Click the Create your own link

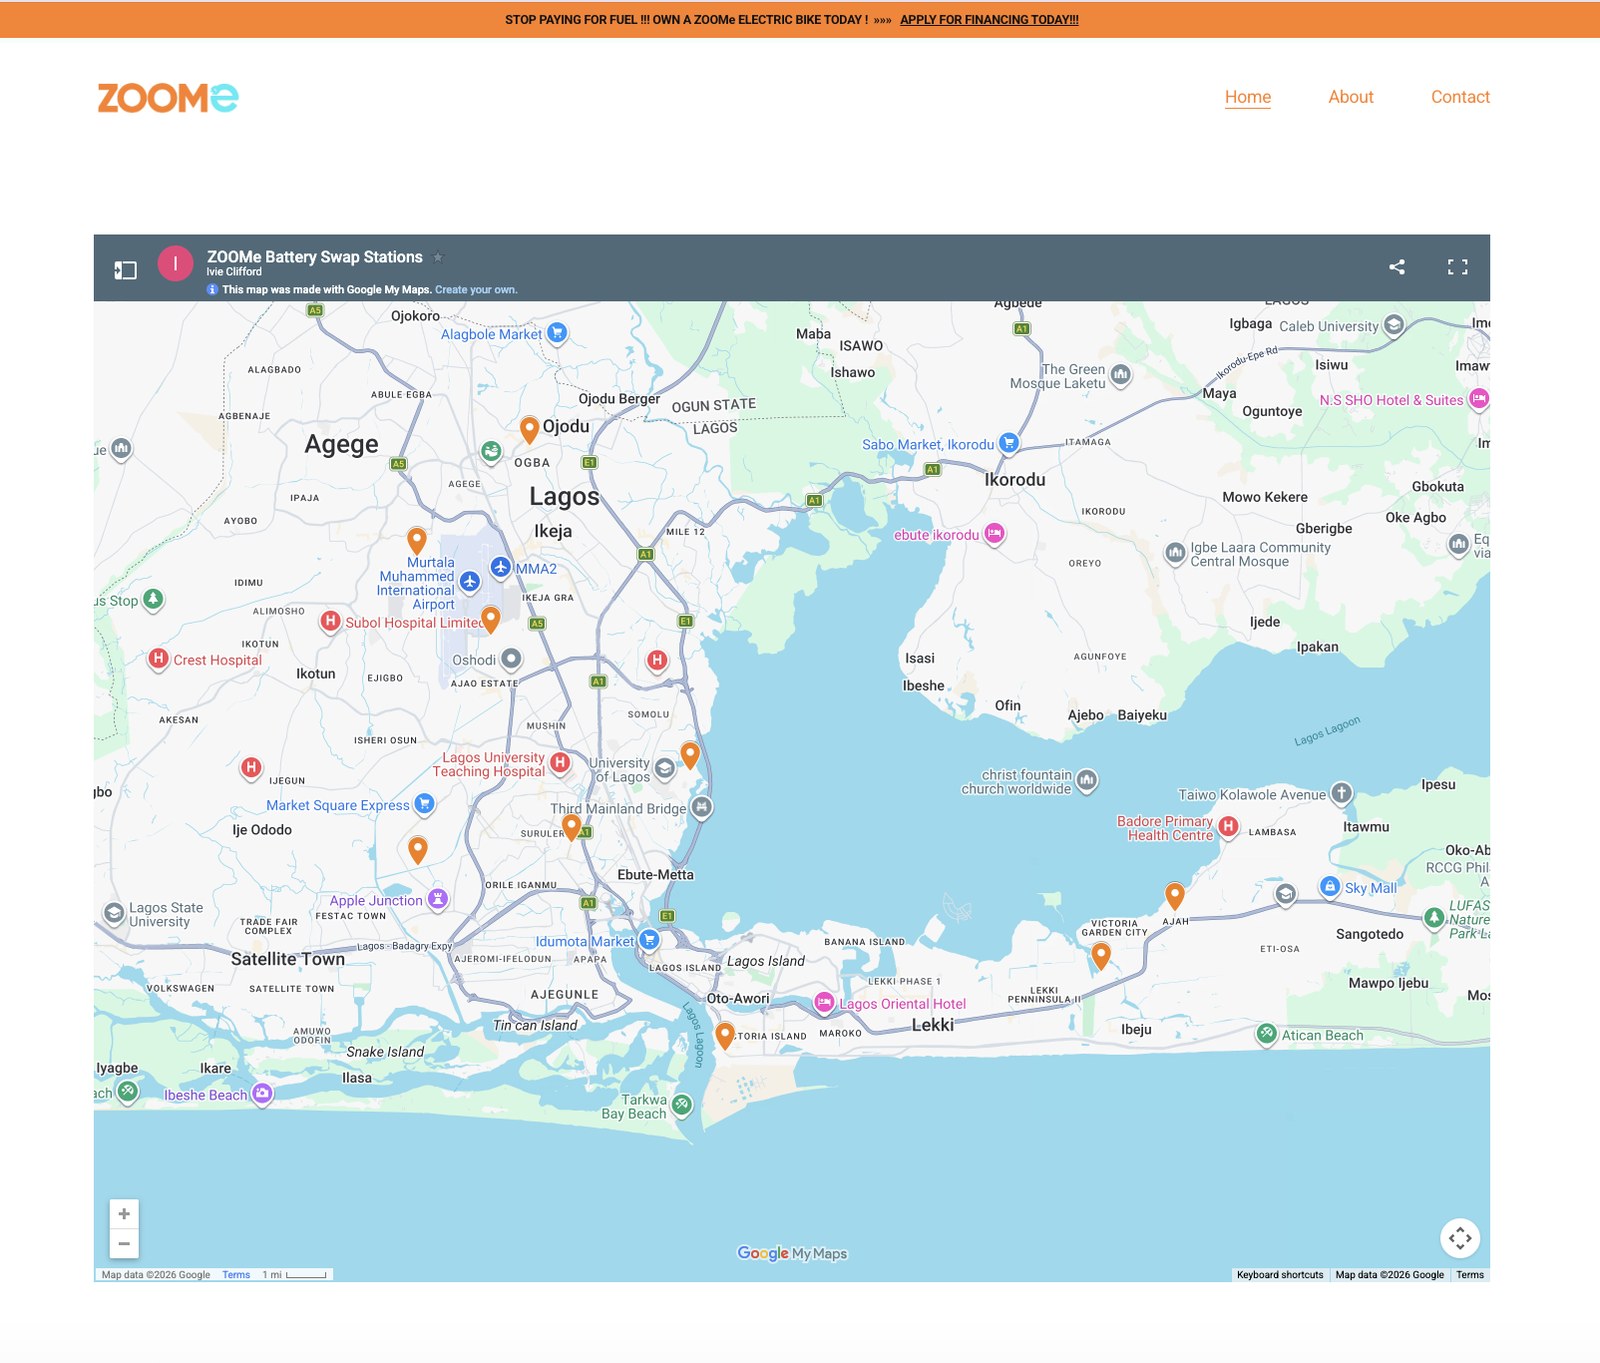[x=476, y=290]
